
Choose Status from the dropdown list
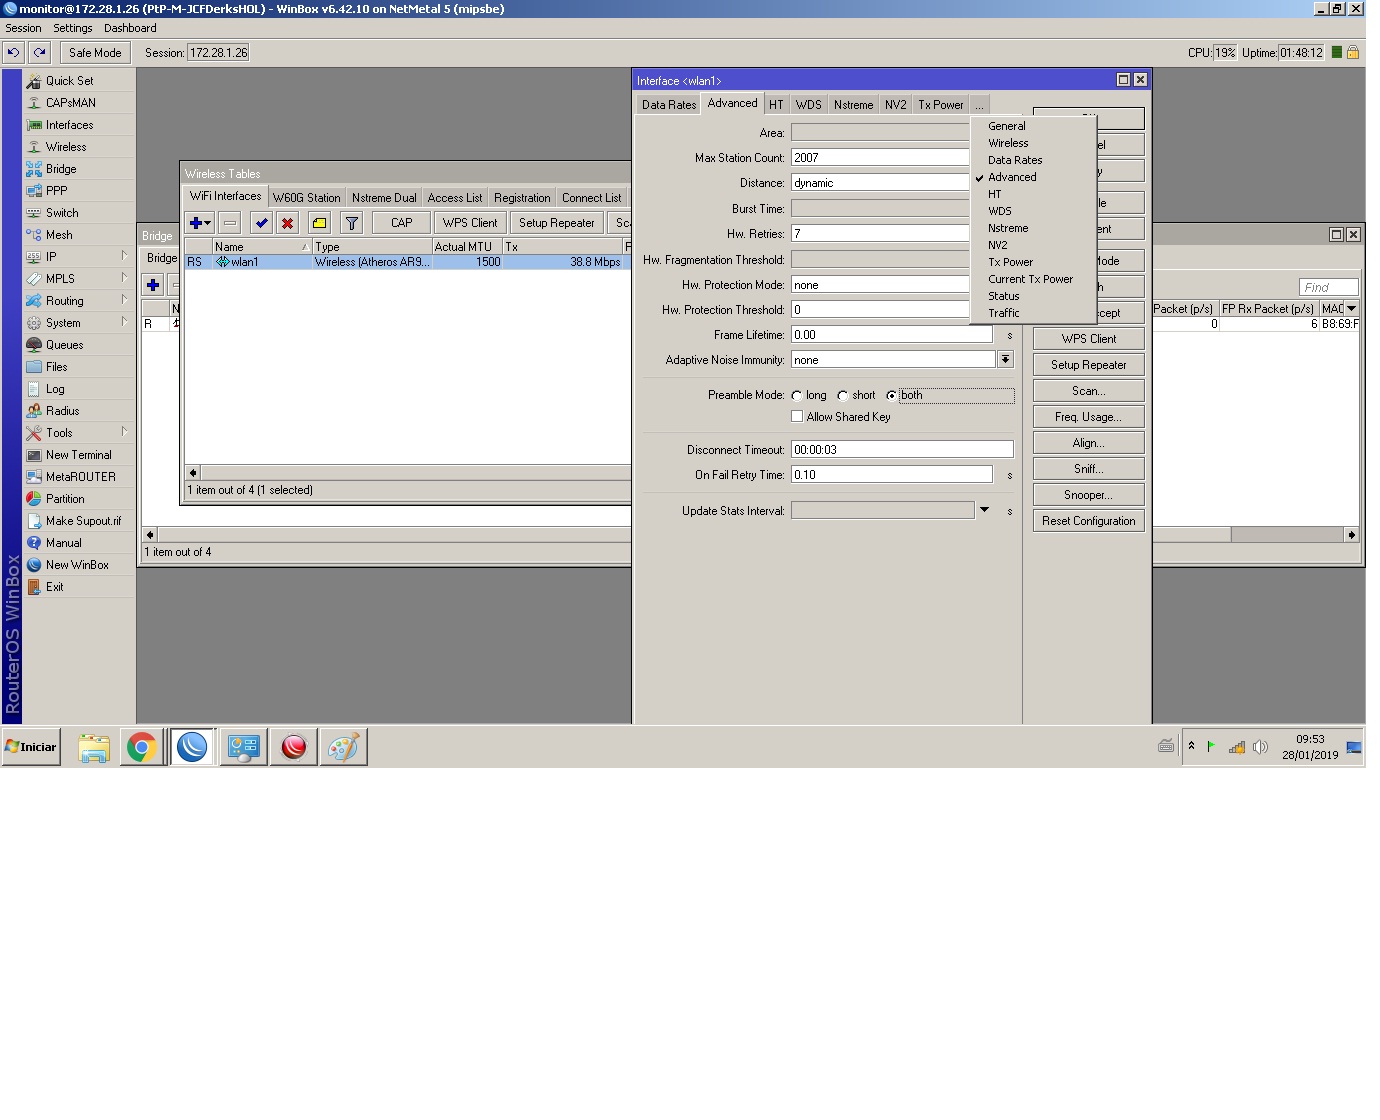point(1004,296)
